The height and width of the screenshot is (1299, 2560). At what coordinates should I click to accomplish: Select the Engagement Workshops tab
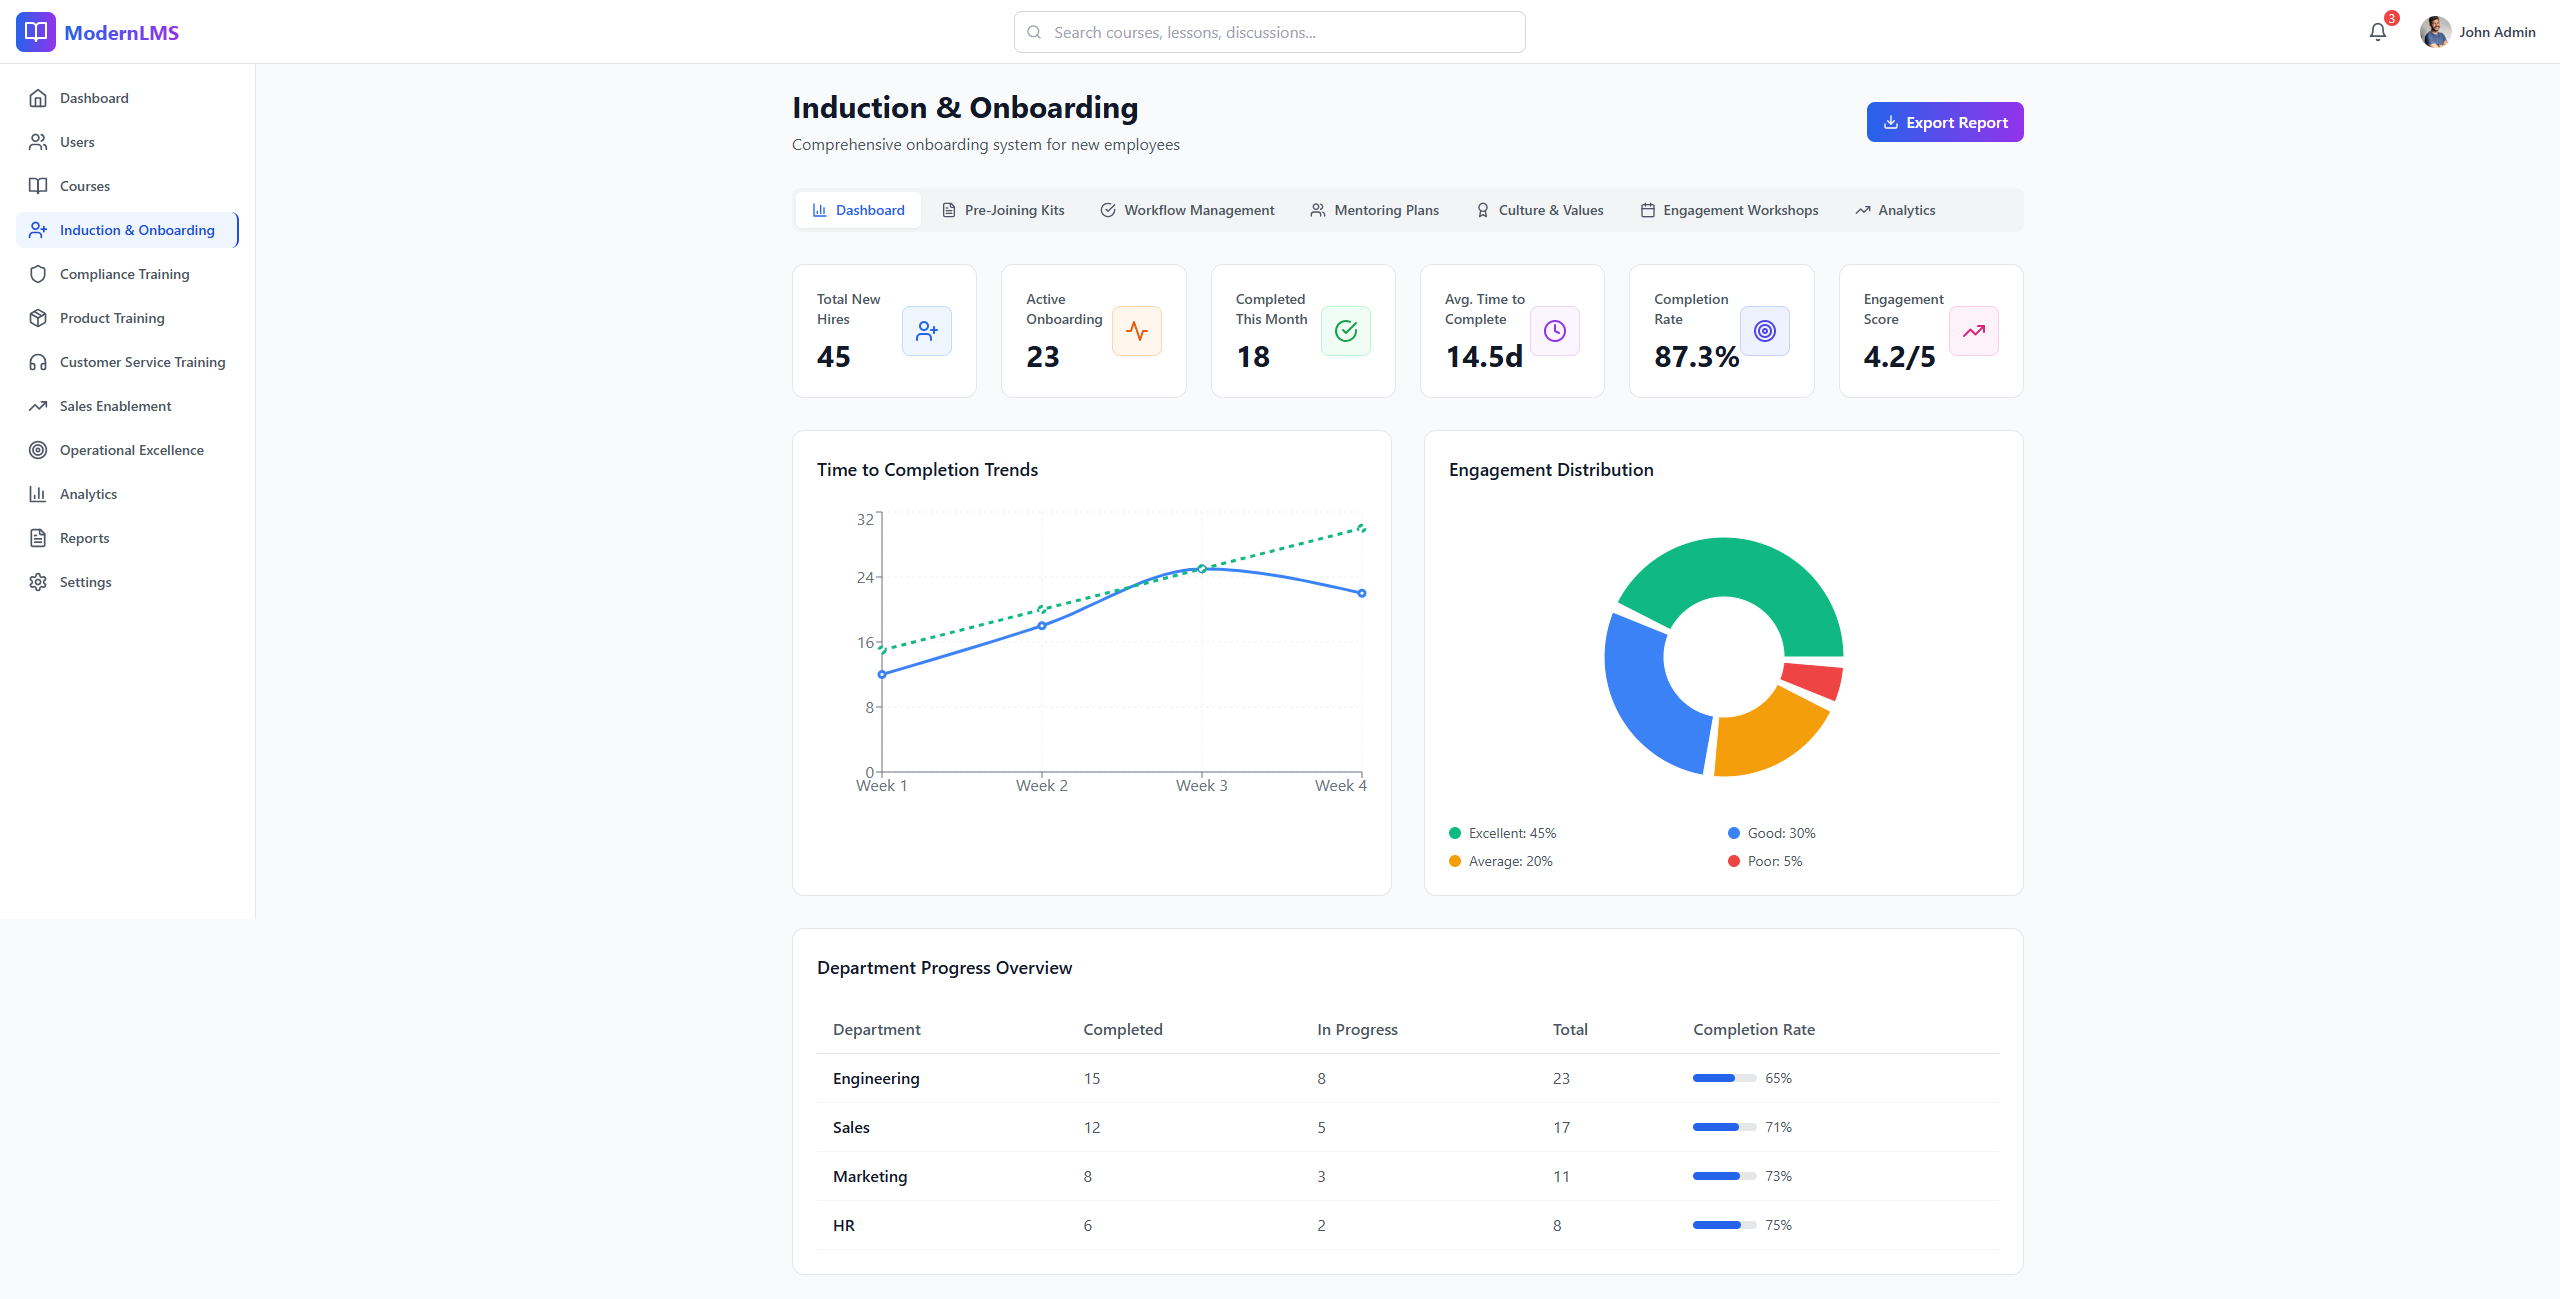tap(1729, 210)
